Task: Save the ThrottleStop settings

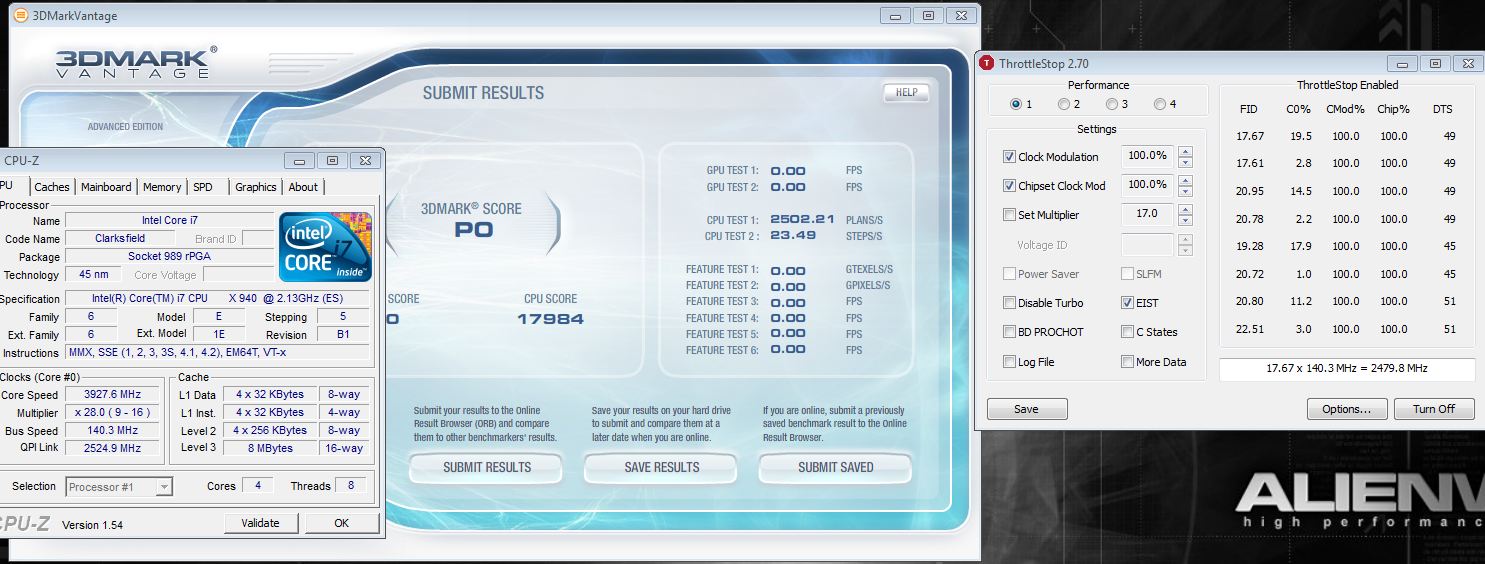Action: point(1027,409)
